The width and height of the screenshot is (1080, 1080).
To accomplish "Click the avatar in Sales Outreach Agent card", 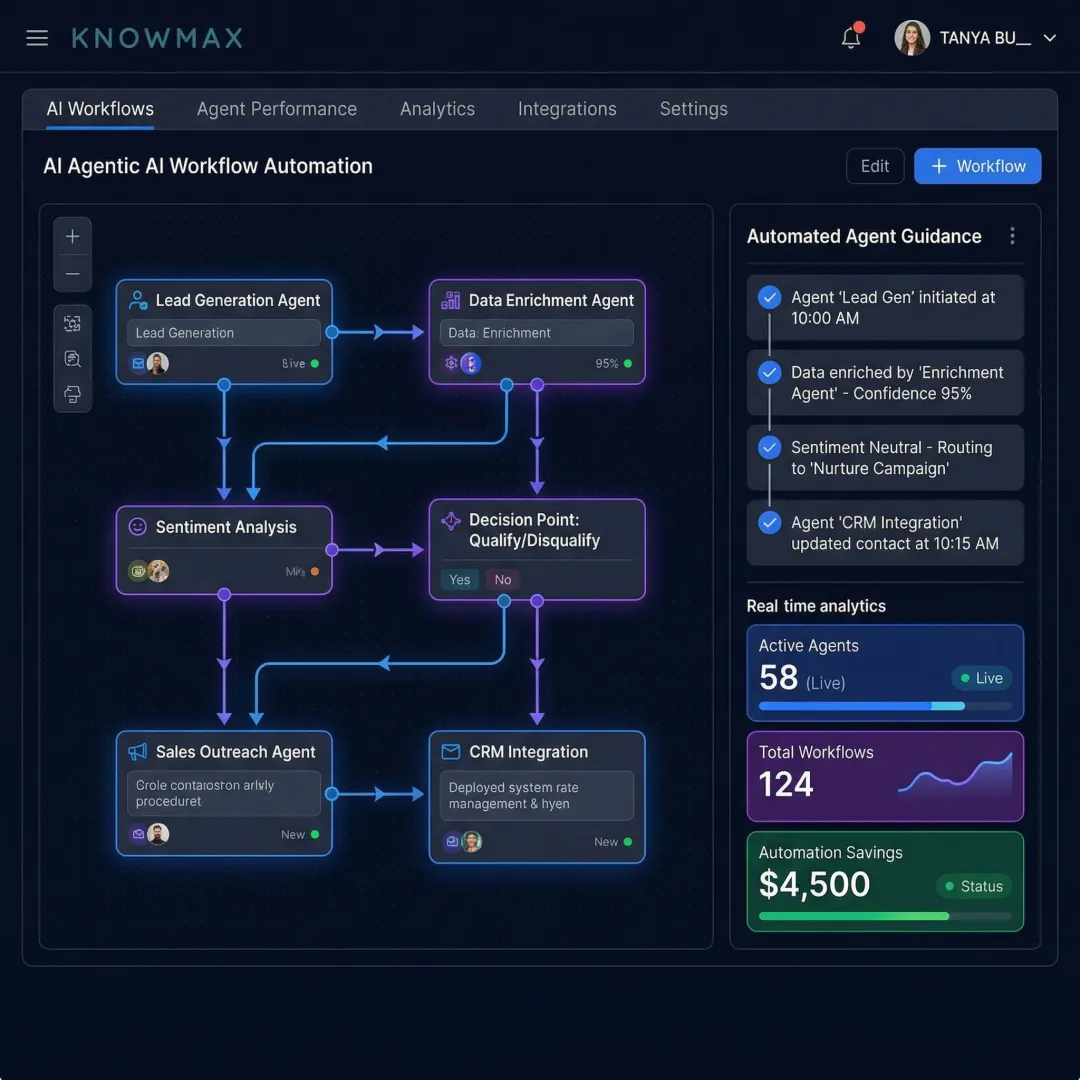I will pos(158,834).
